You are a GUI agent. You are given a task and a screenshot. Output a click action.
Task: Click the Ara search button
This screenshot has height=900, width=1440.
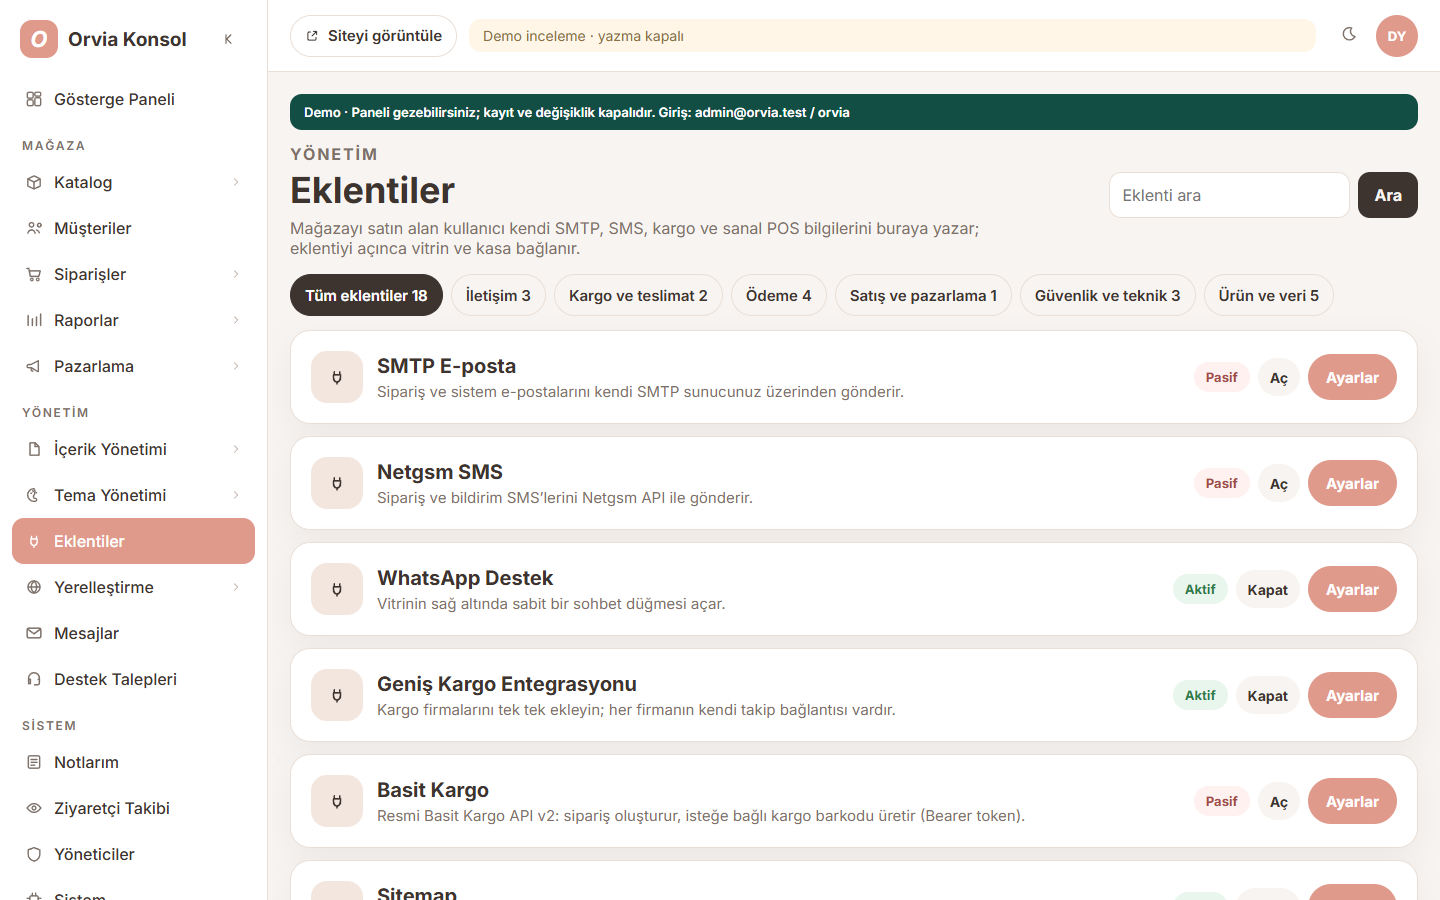(x=1388, y=195)
